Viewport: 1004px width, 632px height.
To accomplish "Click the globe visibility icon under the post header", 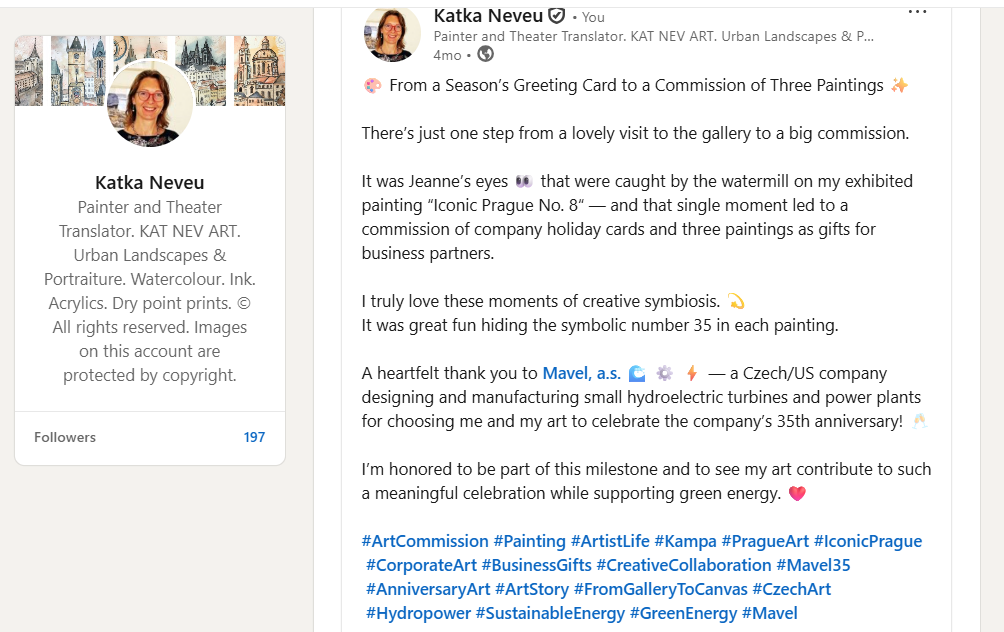I will click(x=485, y=54).
